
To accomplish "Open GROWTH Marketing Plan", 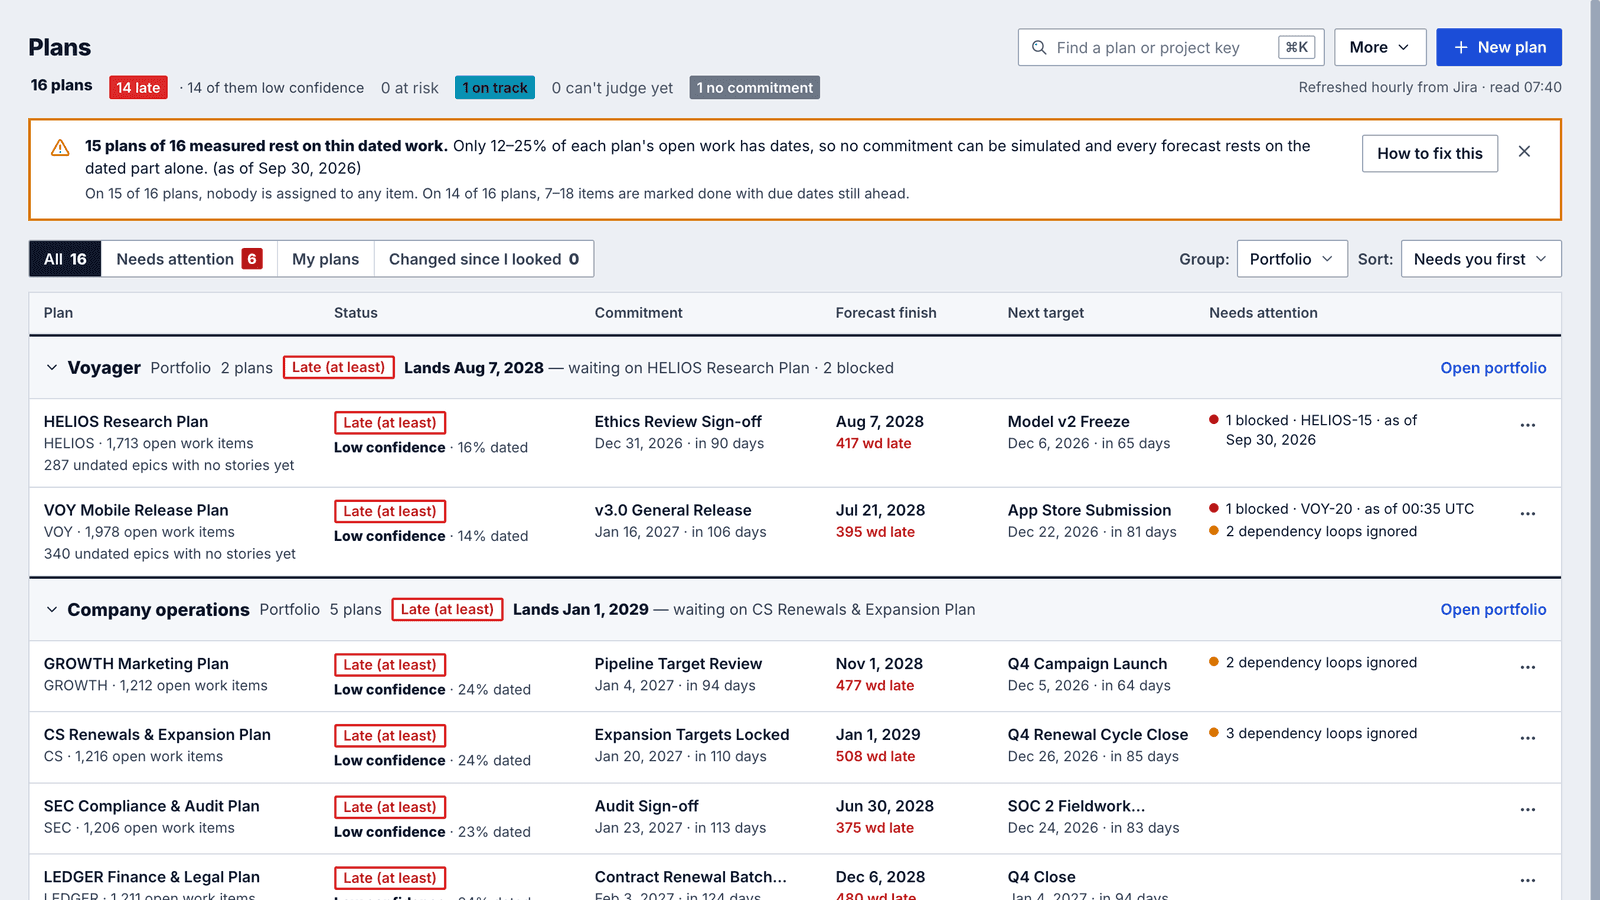I will 136,664.
